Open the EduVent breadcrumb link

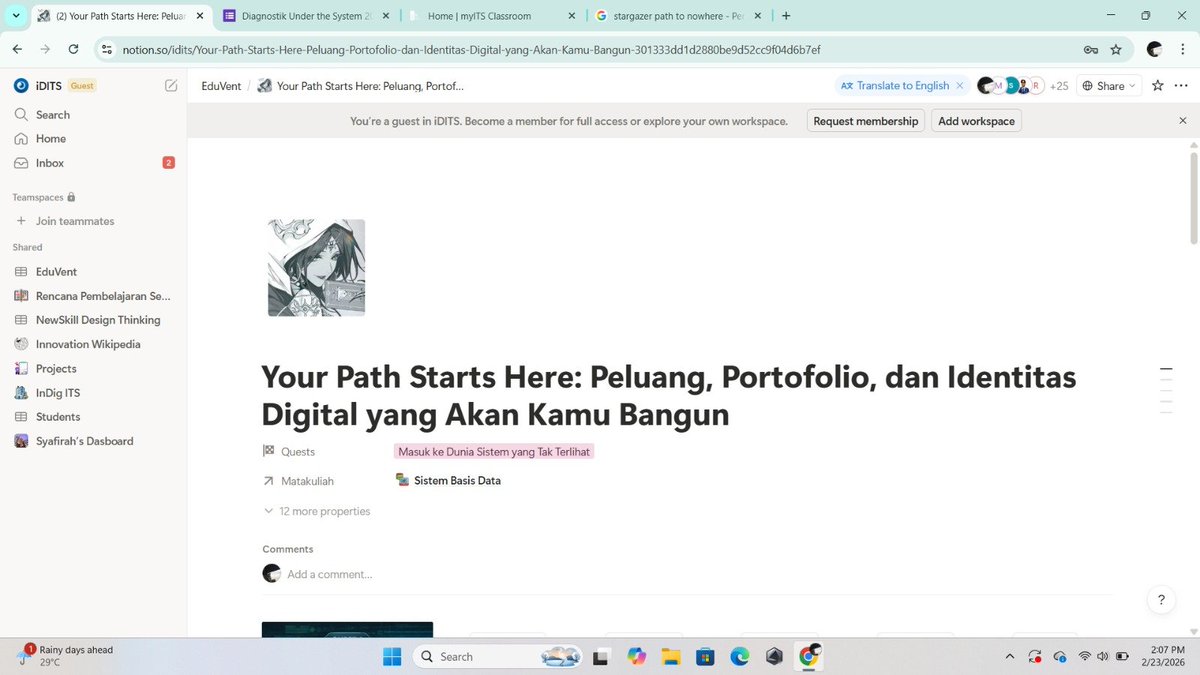click(220, 86)
